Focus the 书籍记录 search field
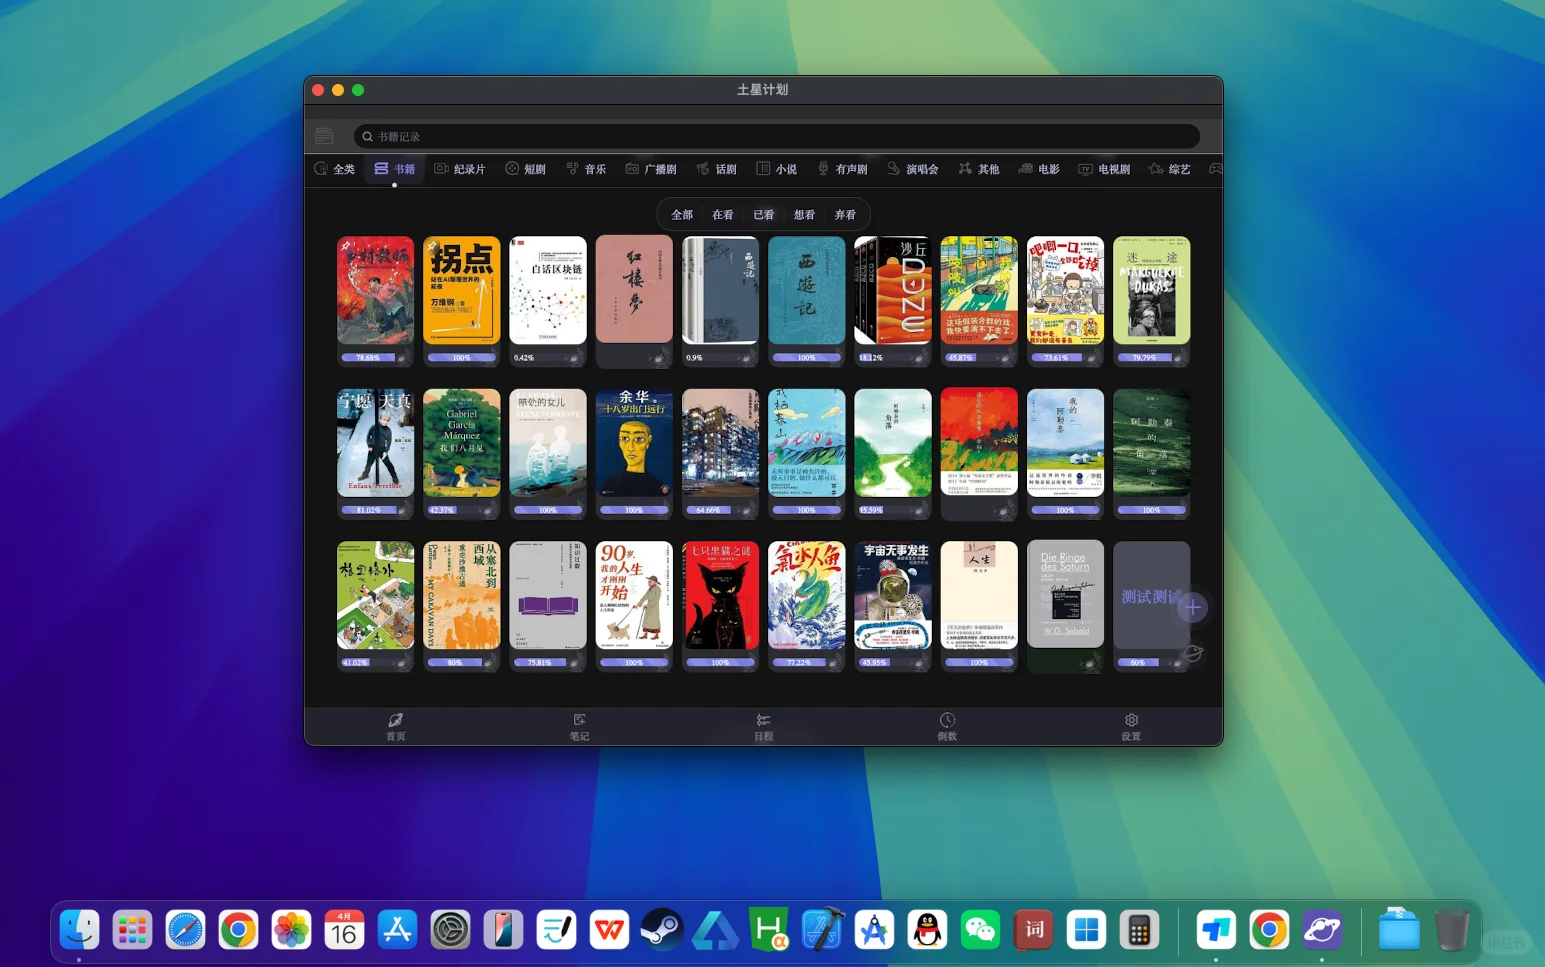 point(777,136)
